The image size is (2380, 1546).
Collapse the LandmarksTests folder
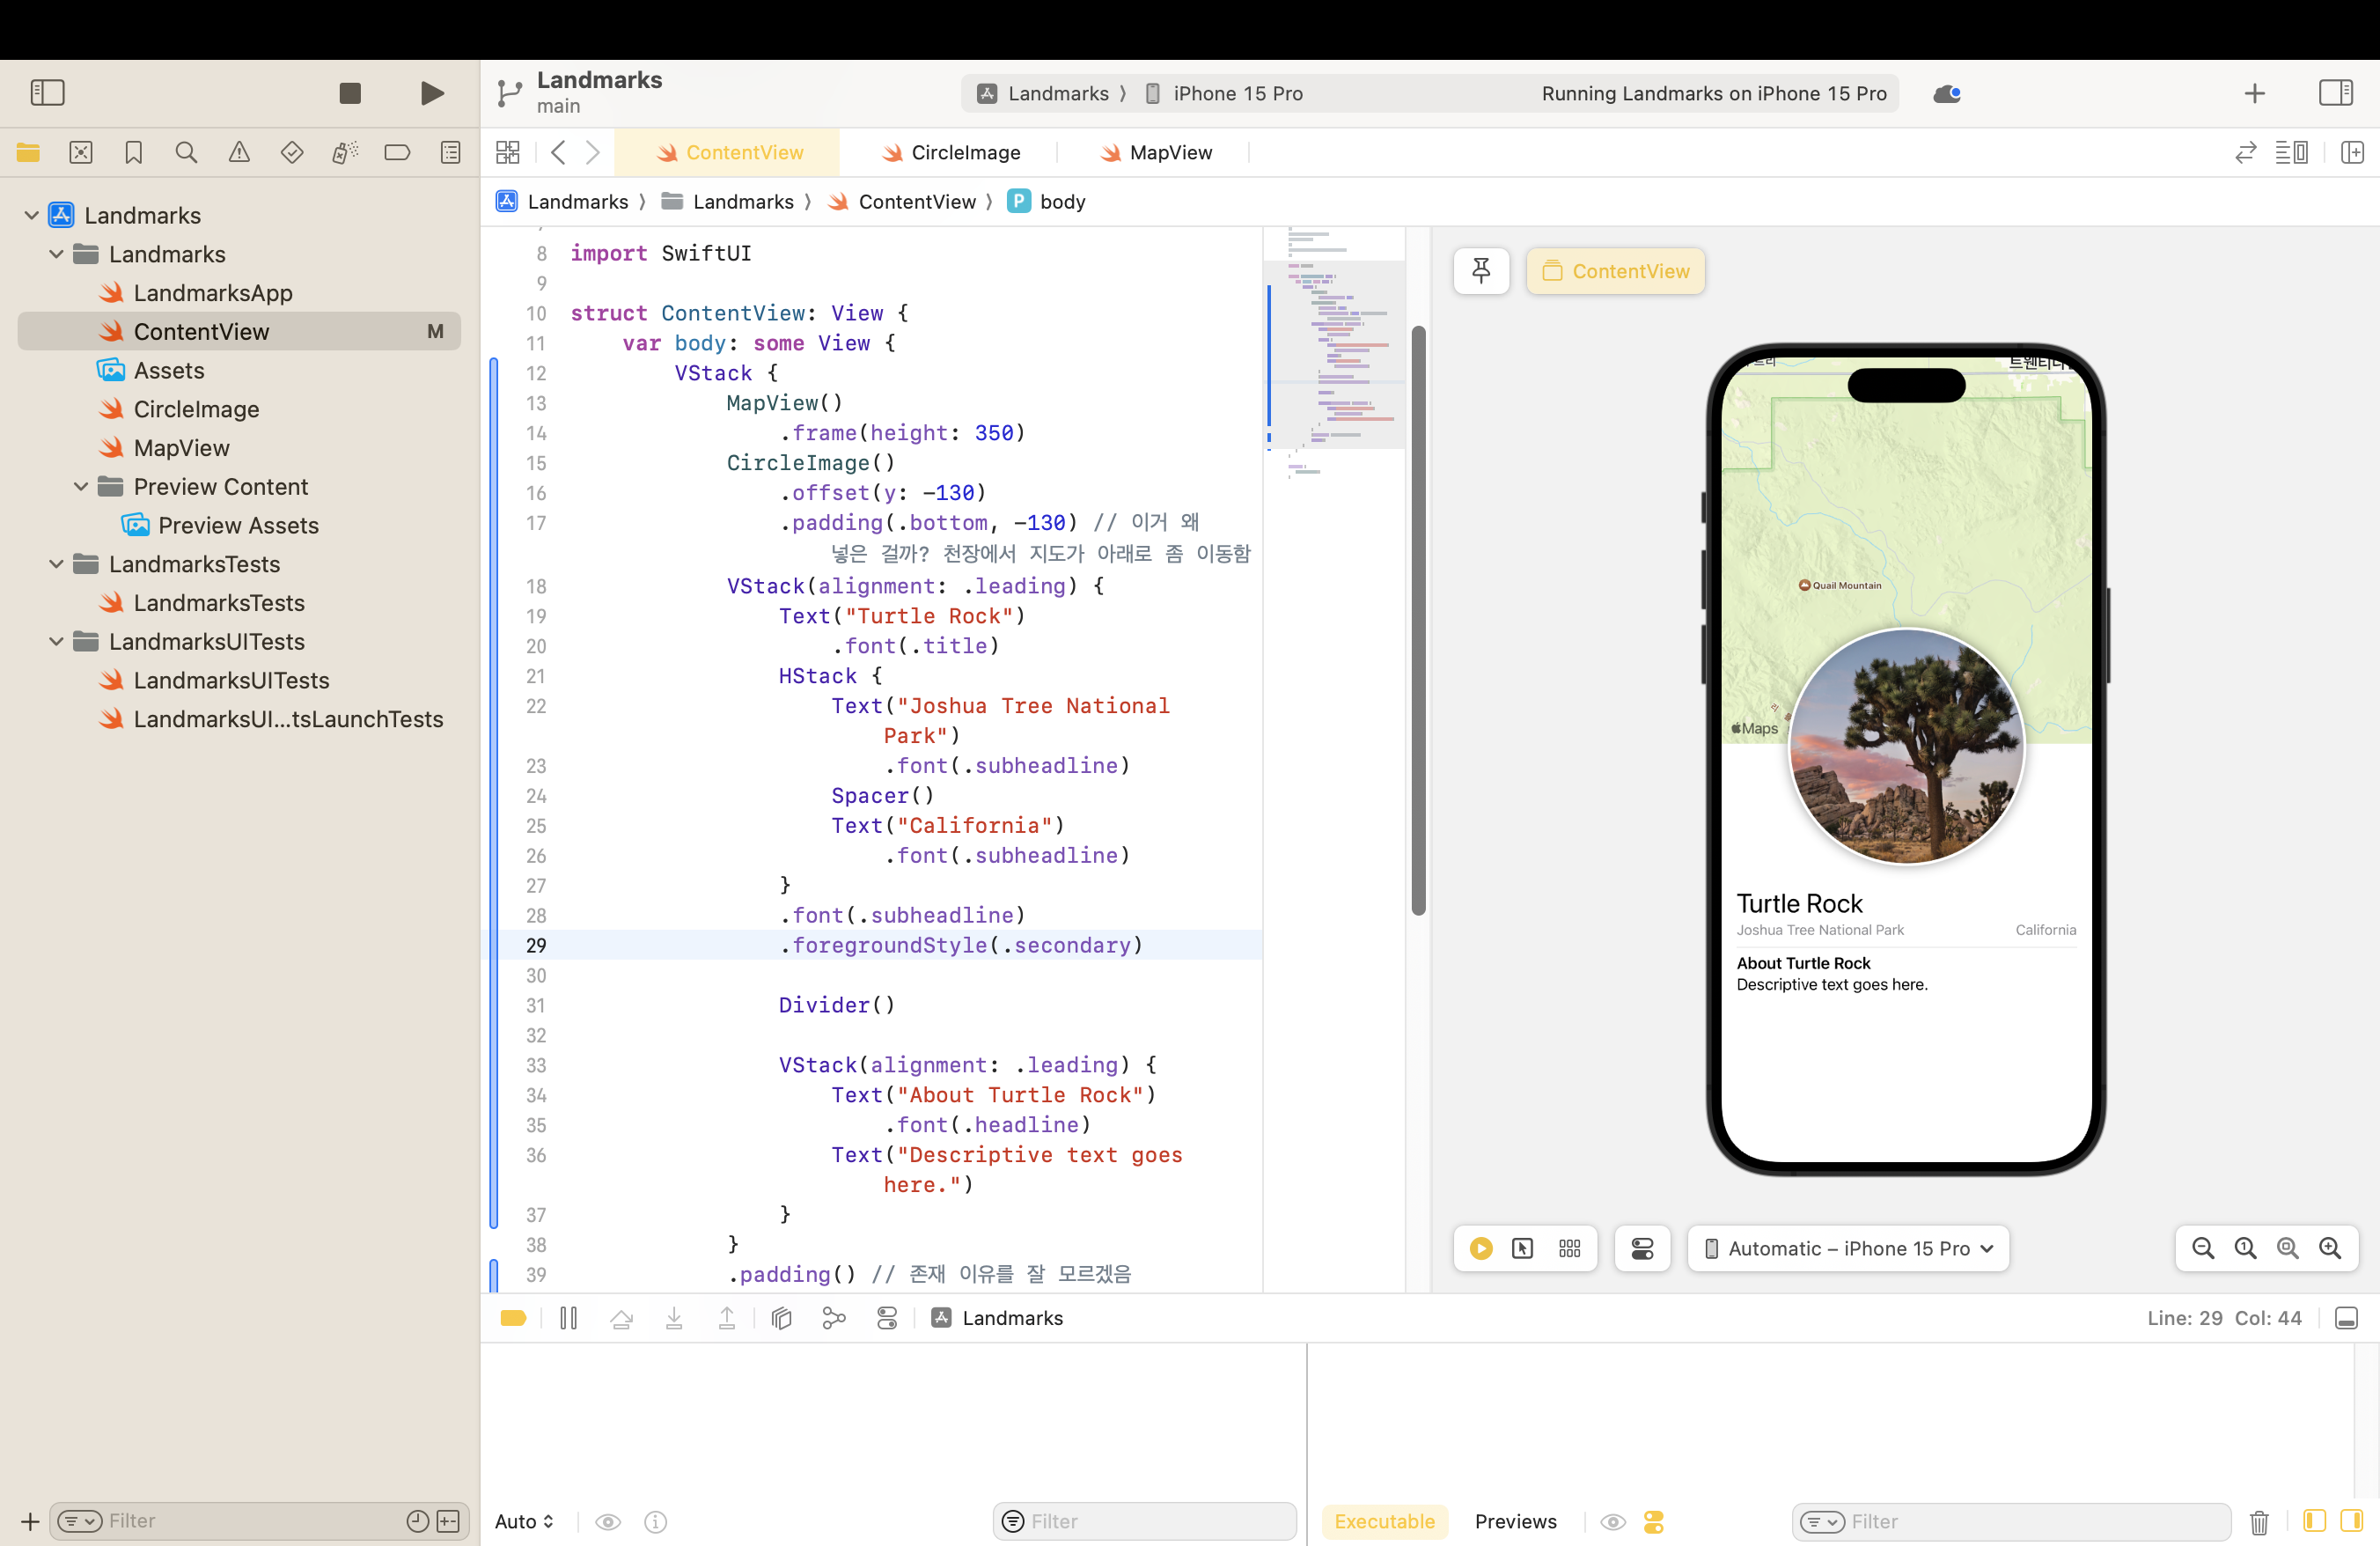[x=56, y=564]
